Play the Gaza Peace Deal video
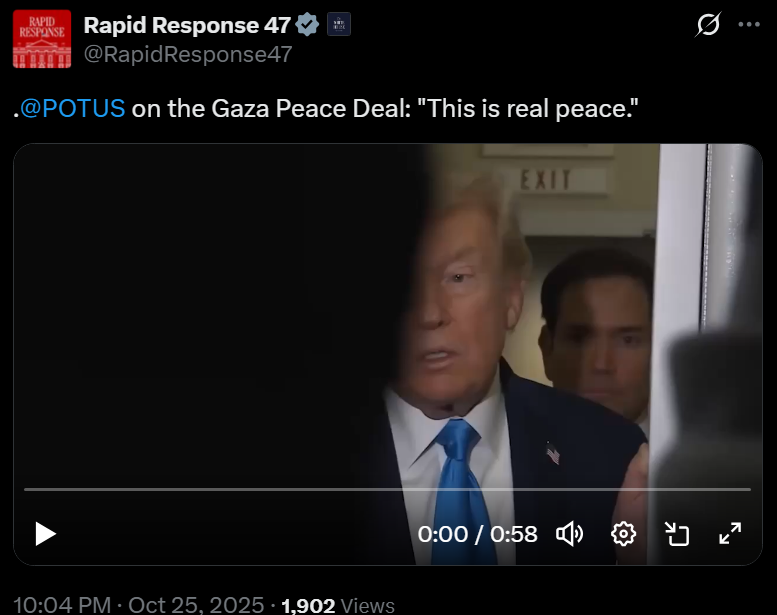The width and height of the screenshot is (777, 615). 46,534
